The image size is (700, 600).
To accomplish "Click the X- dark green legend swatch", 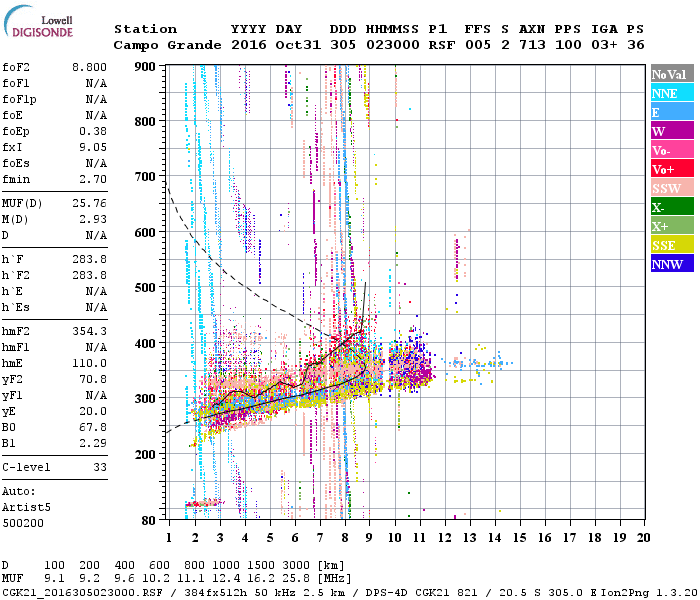I will 672,206.
